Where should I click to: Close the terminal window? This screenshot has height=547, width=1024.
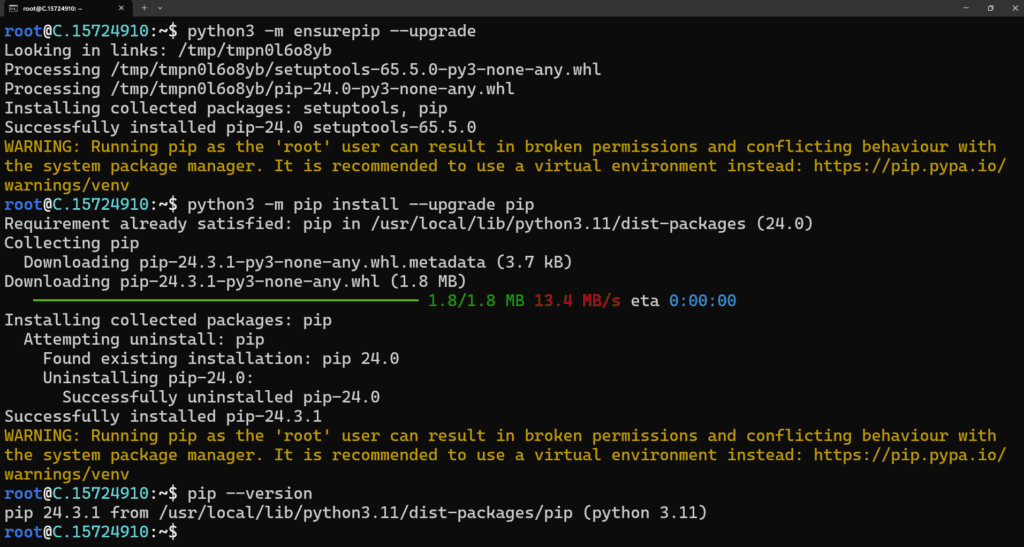point(1014,8)
